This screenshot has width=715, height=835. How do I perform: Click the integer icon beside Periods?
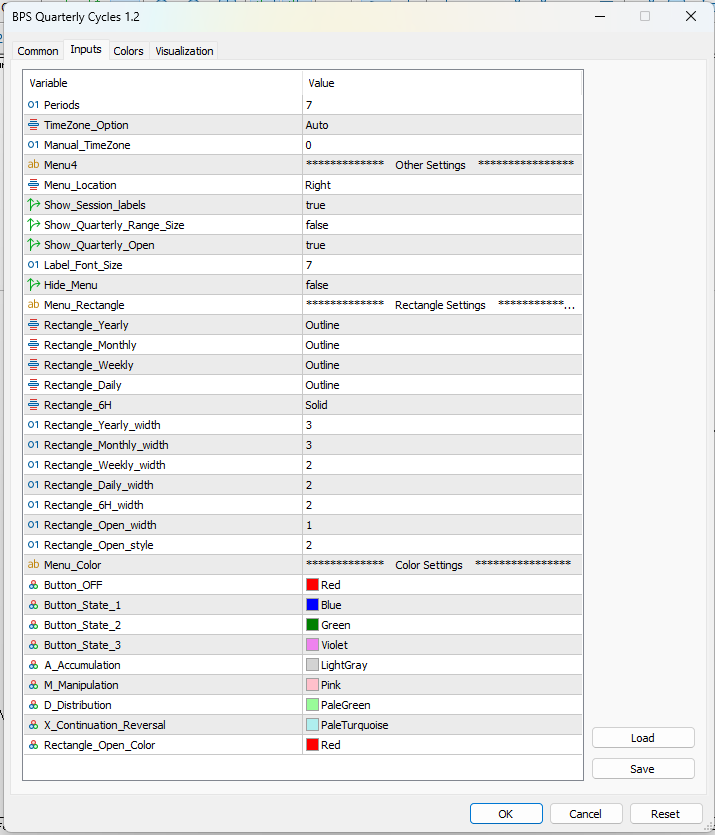pos(33,105)
